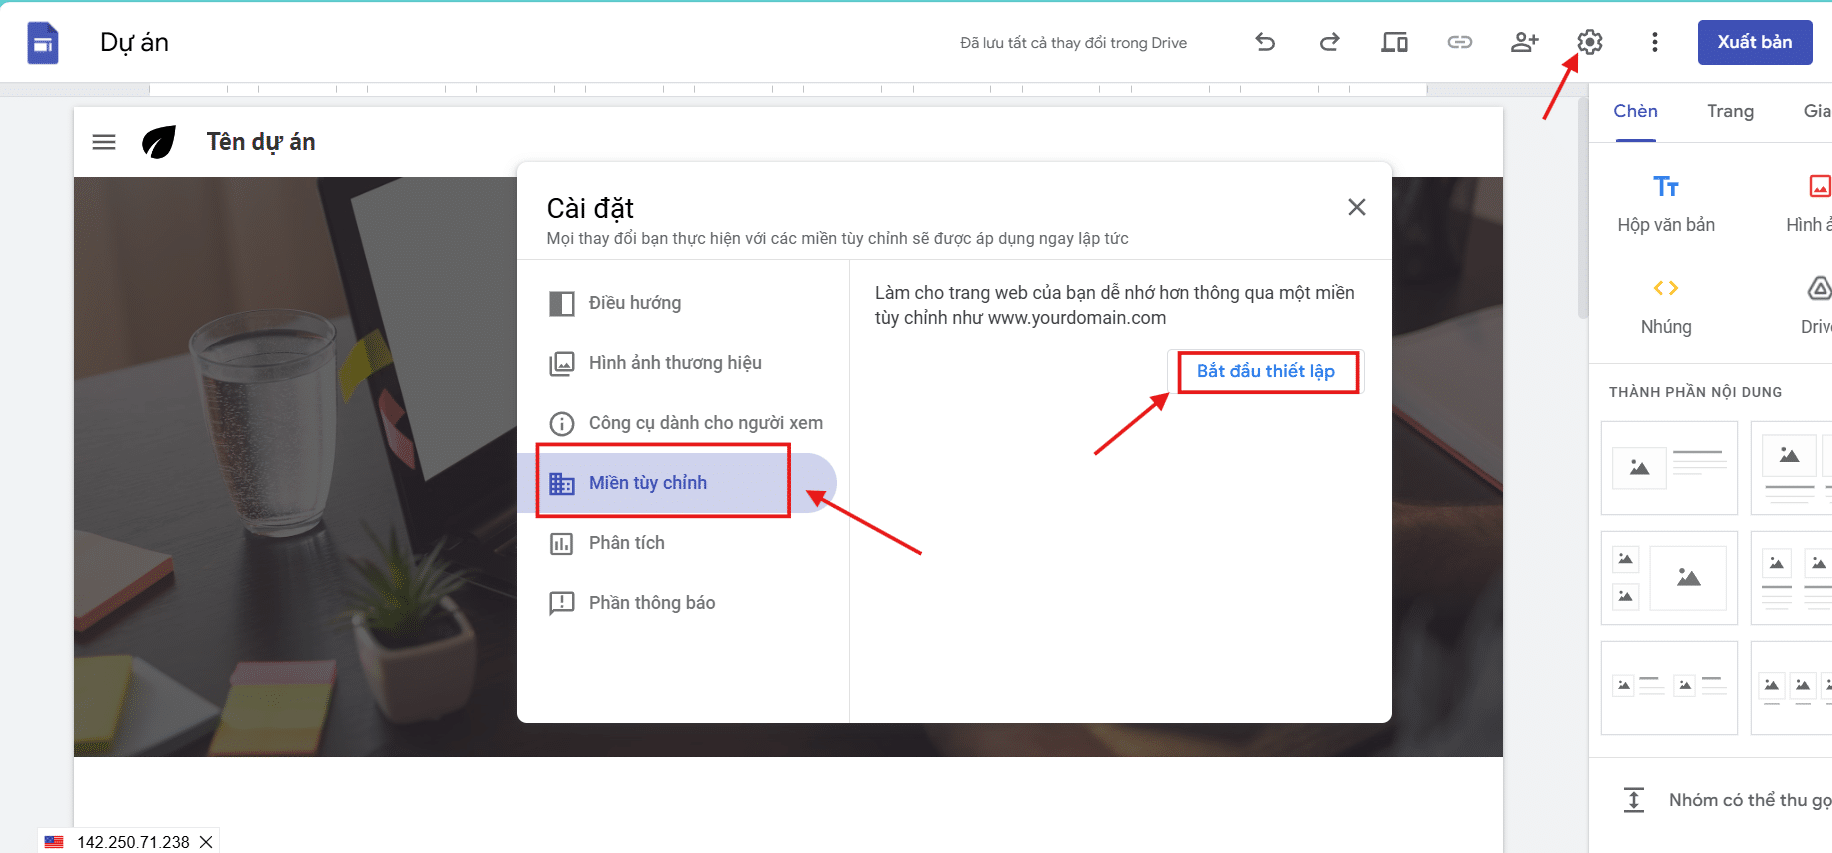This screenshot has height=853, width=1832.
Task: Open the device preview mode
Action: point(1394,42)
